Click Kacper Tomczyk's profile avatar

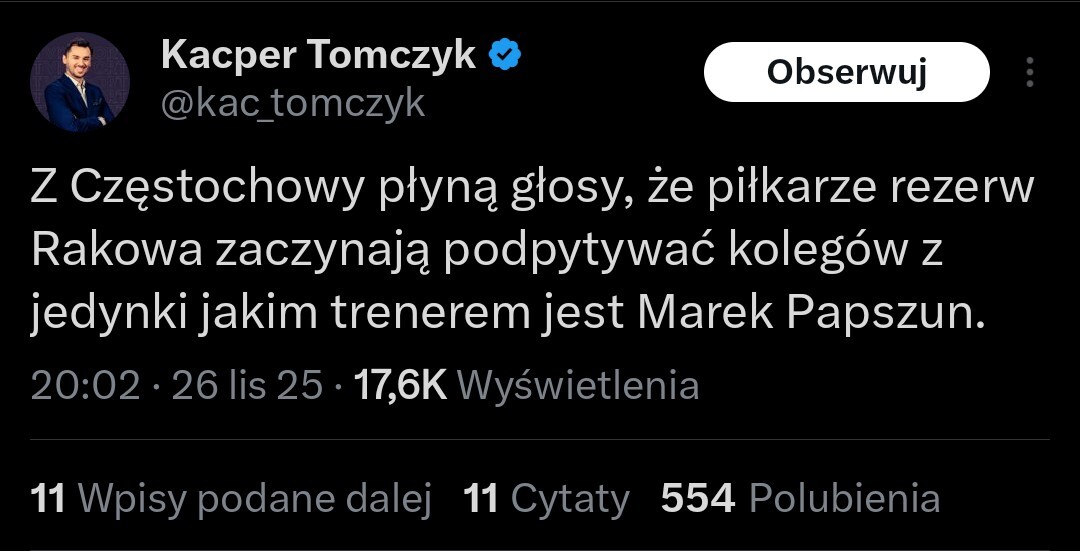click(x=79, y=82)
